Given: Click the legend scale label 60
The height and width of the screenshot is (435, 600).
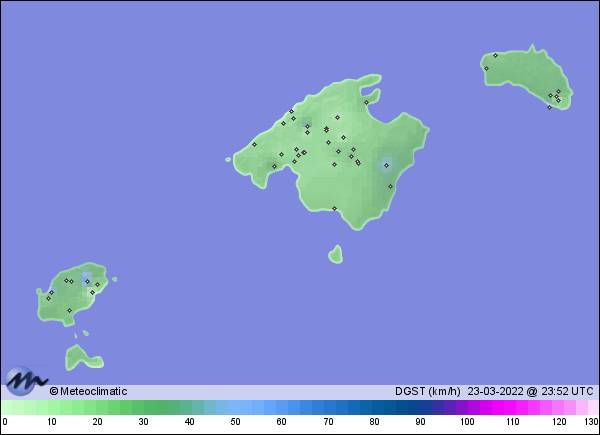Looking at the screenshot, I should [x=282, y=422].
